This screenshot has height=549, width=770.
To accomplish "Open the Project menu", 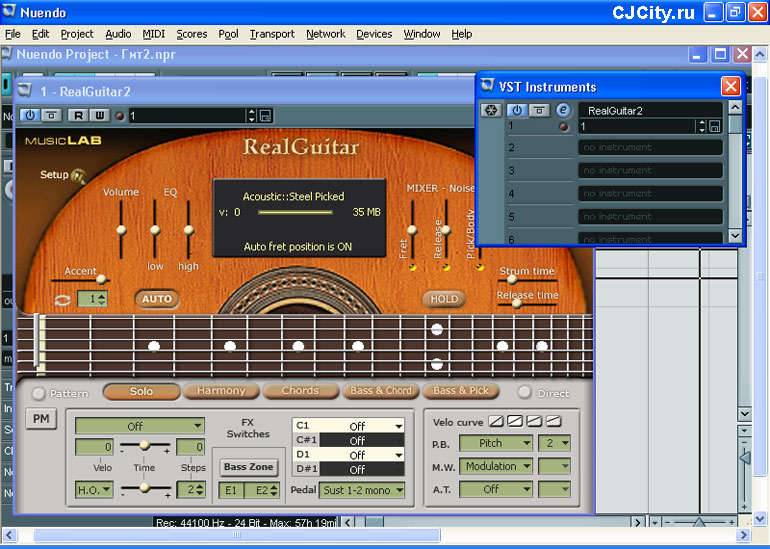I will 77,34.
